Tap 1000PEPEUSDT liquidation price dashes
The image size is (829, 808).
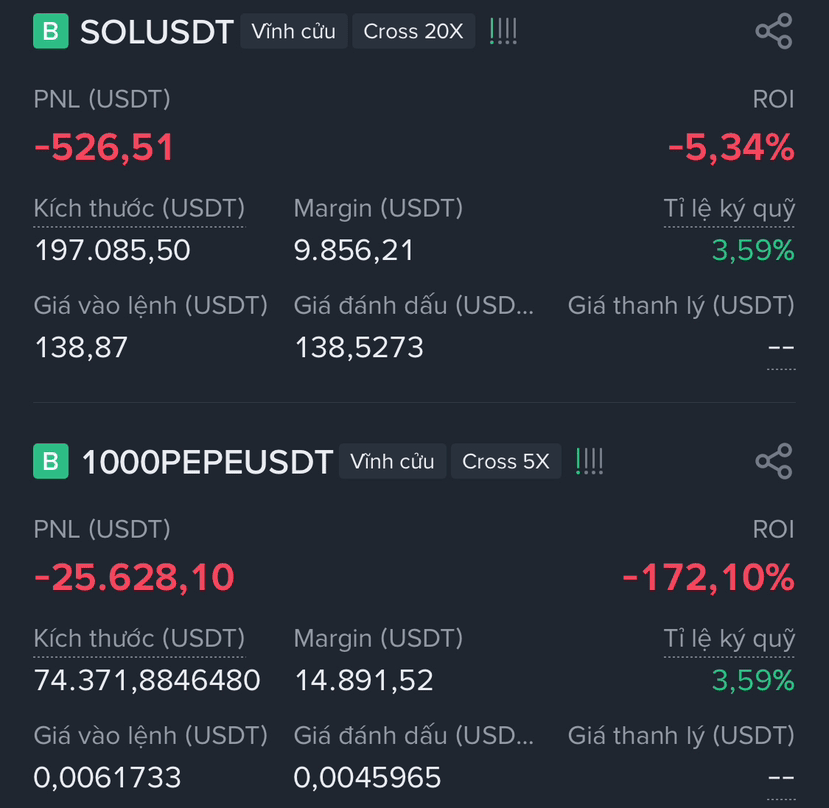(x=781, y=778)
